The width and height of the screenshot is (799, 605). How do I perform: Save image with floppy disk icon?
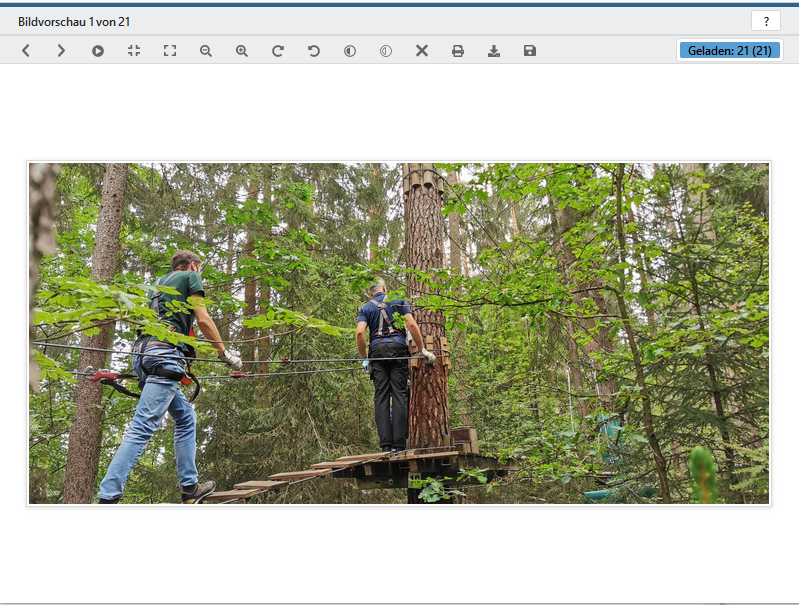click(530, 51)
